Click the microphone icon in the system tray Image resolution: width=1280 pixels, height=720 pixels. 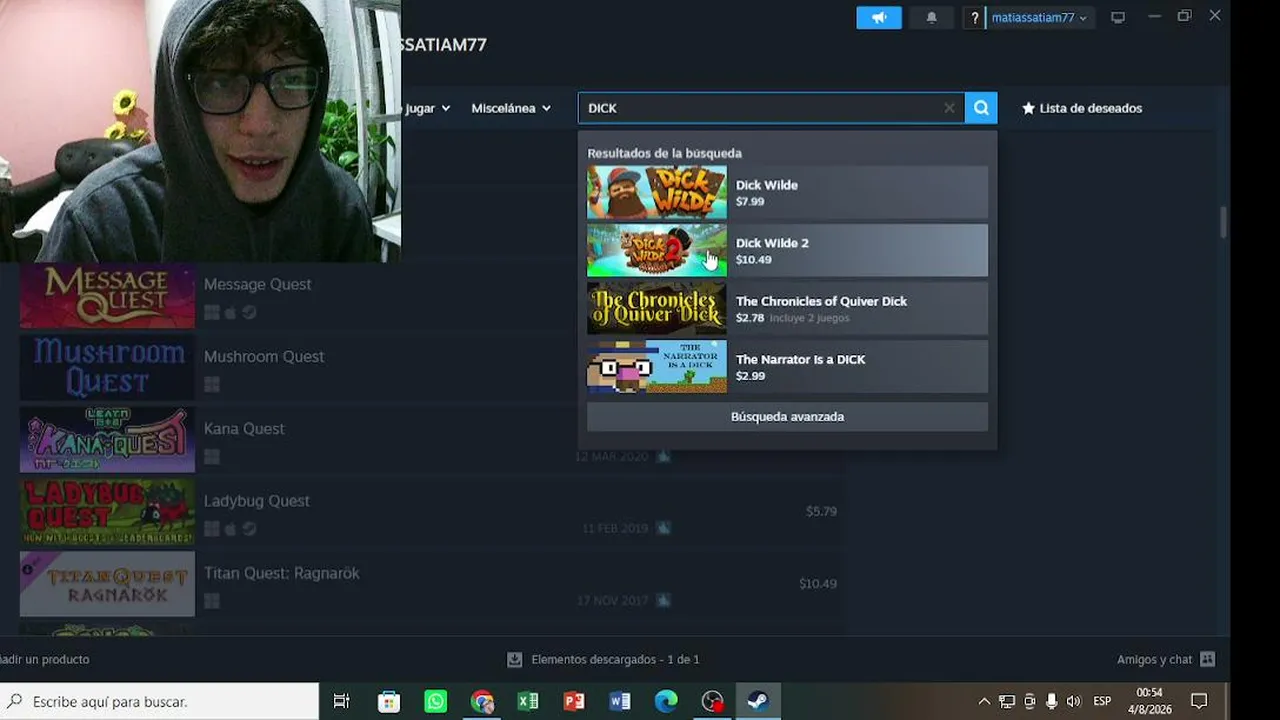[1051, 701]
